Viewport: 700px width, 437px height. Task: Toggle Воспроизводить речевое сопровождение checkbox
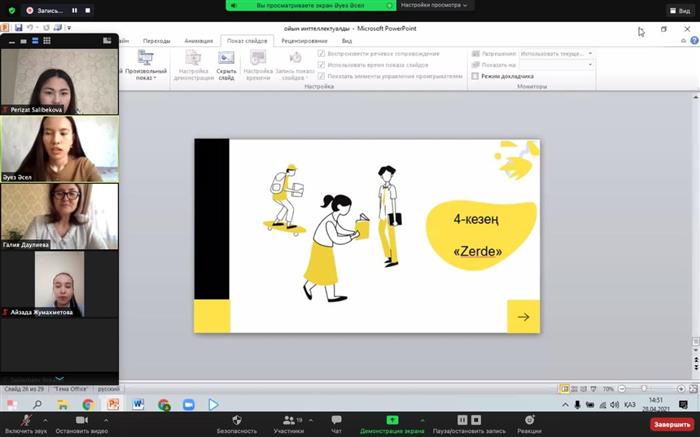321,53
